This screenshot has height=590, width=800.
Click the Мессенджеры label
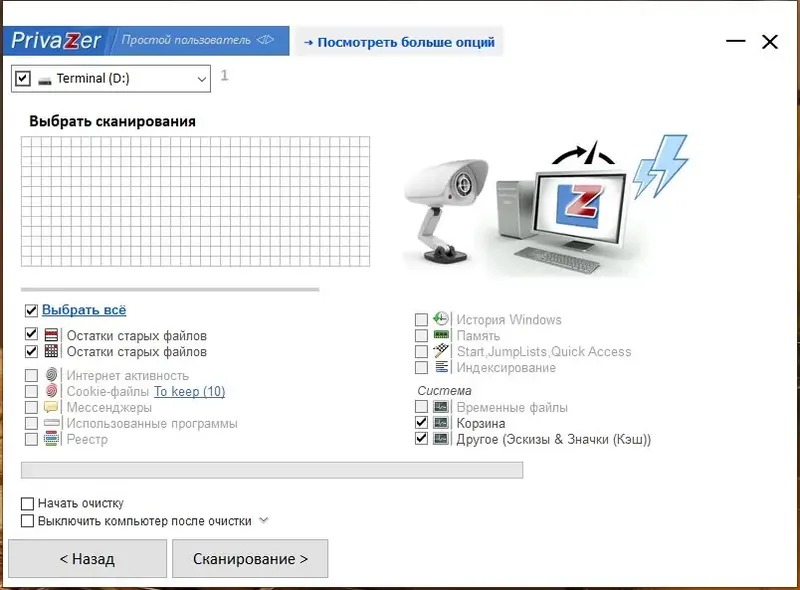click(109, 407)
